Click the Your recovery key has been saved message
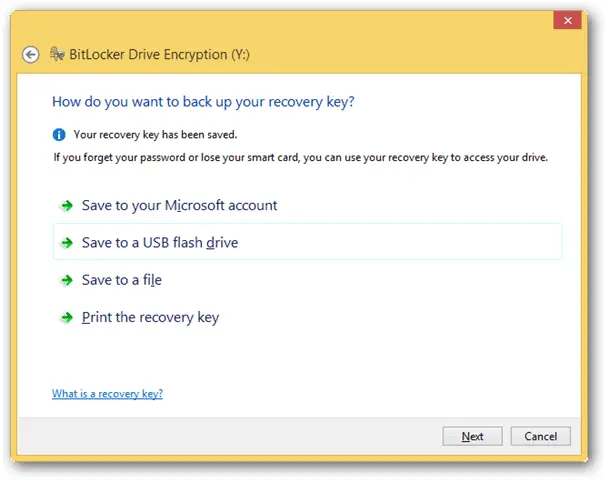 point(155,134)
